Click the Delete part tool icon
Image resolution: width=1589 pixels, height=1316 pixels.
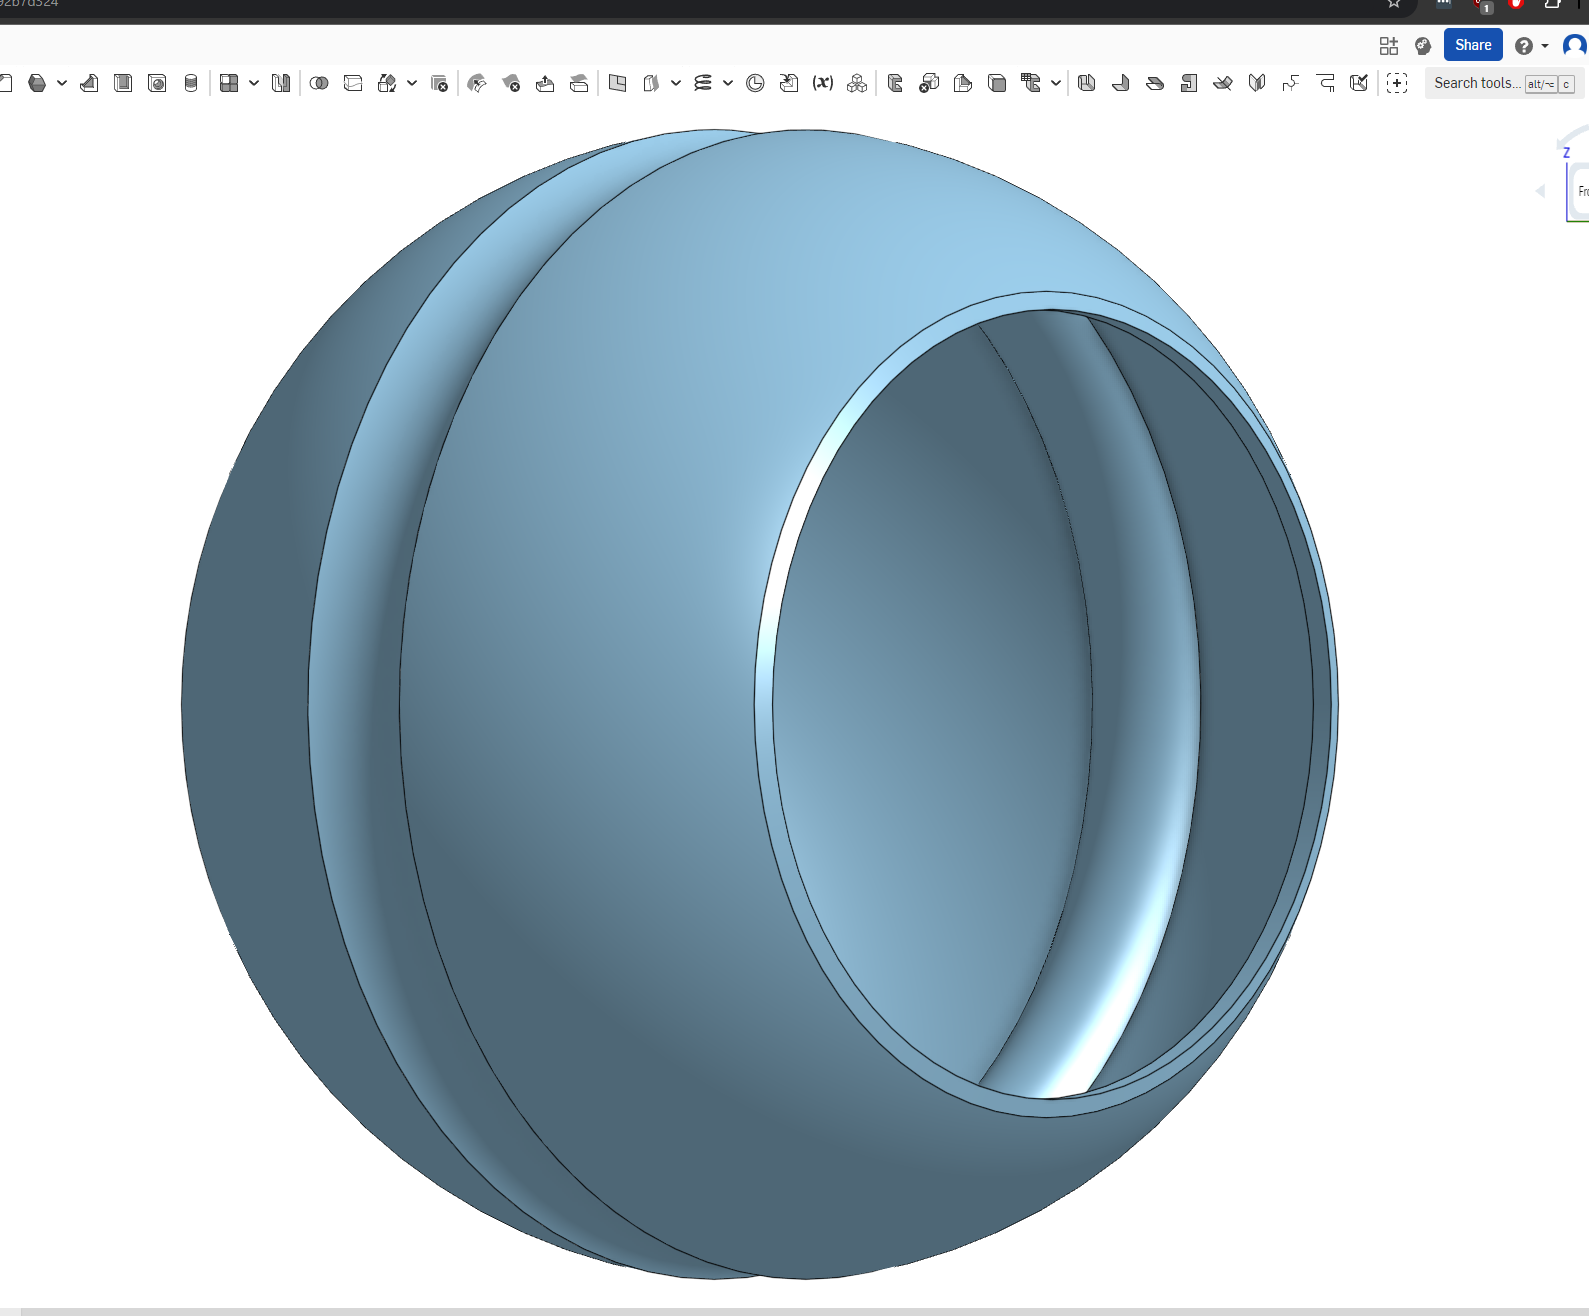[439, 83]
